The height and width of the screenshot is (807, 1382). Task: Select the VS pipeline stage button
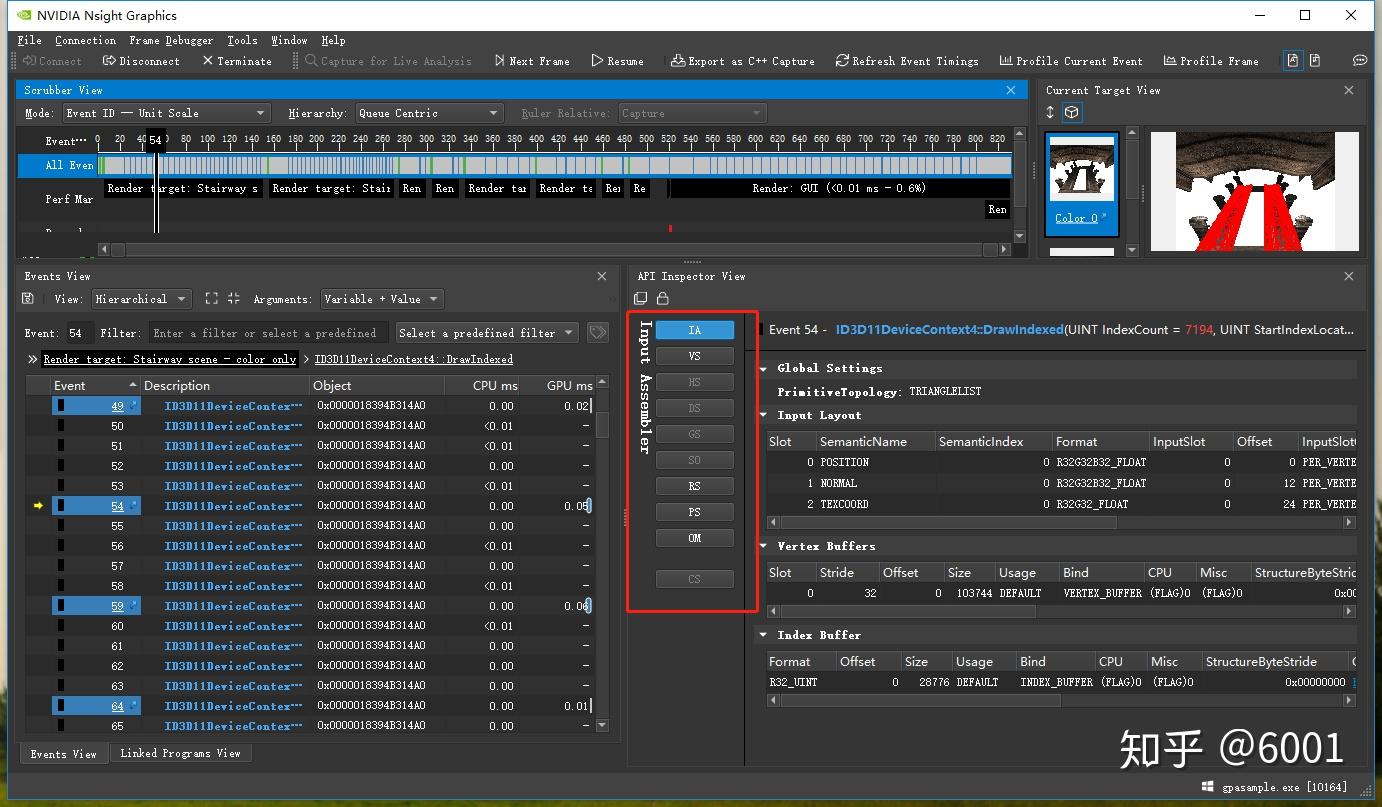coord(695,356)
